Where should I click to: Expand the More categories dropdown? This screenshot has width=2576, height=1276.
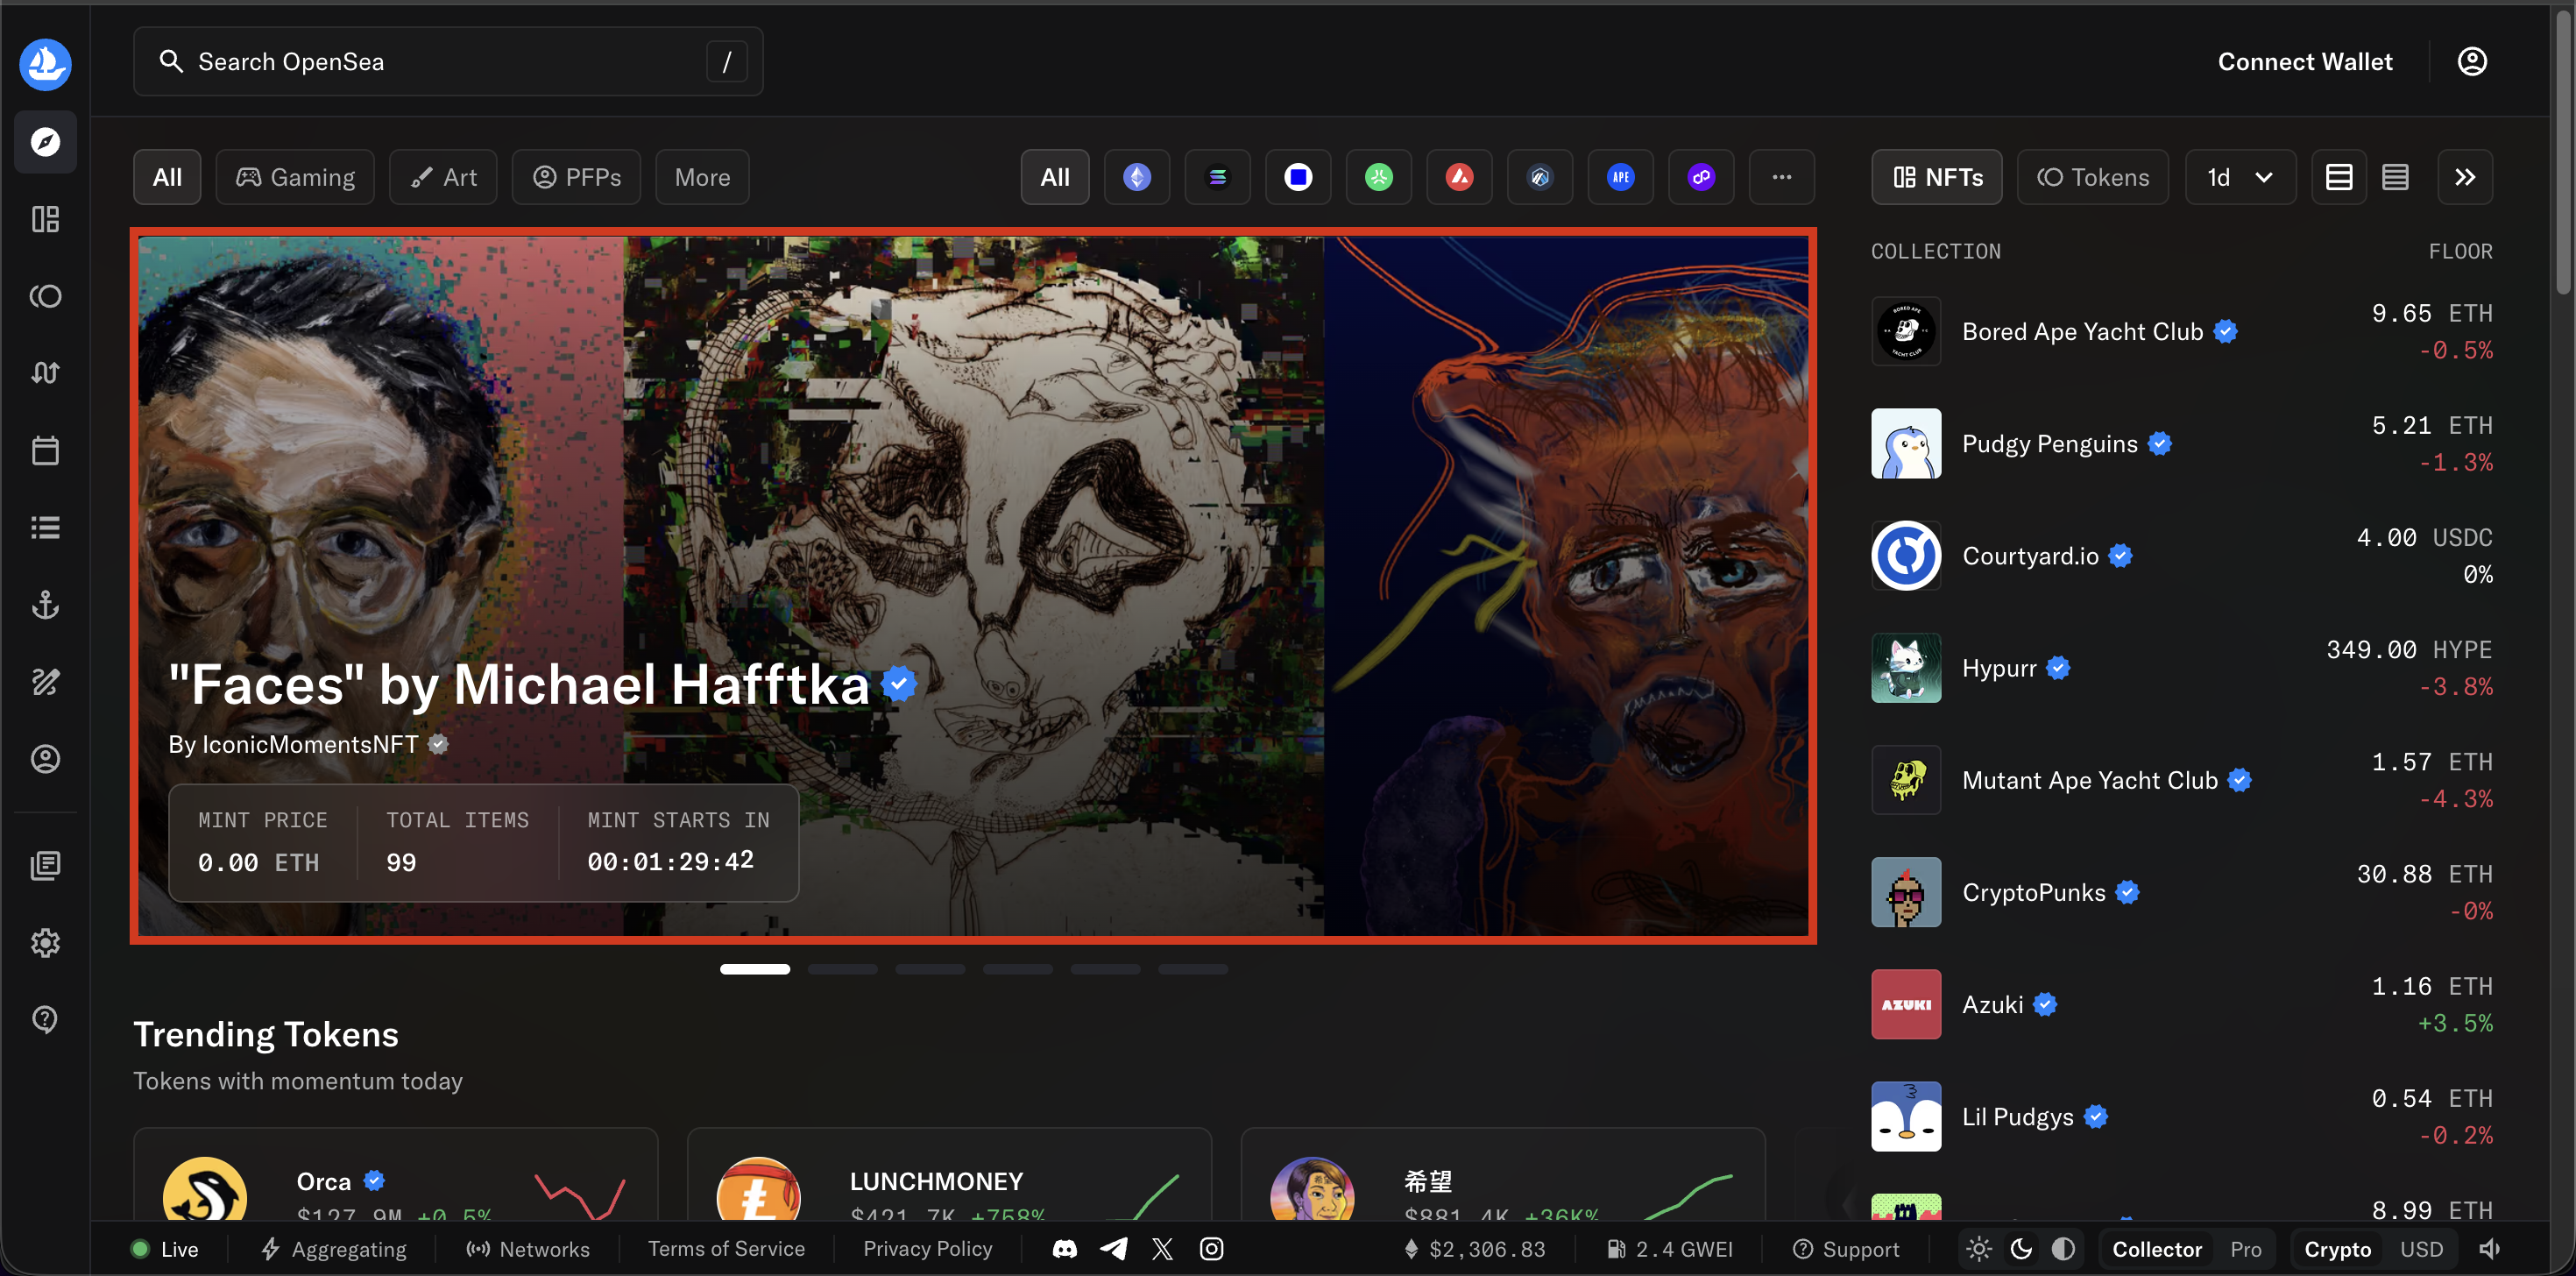point(702,177)
